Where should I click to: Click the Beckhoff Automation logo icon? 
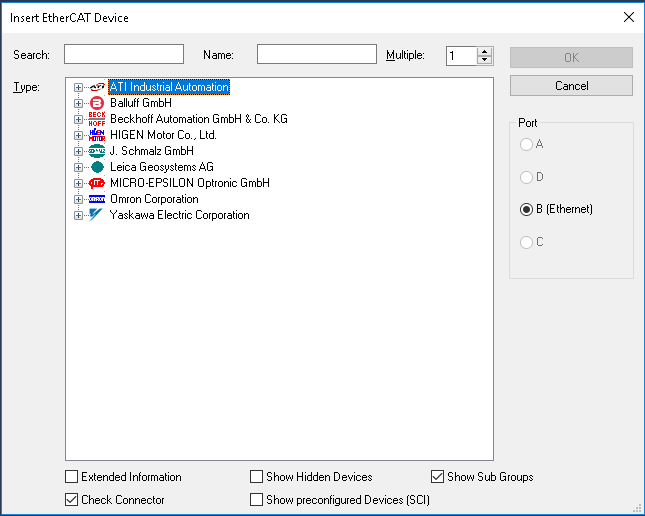pyautogui.click(x=97, y=119)
